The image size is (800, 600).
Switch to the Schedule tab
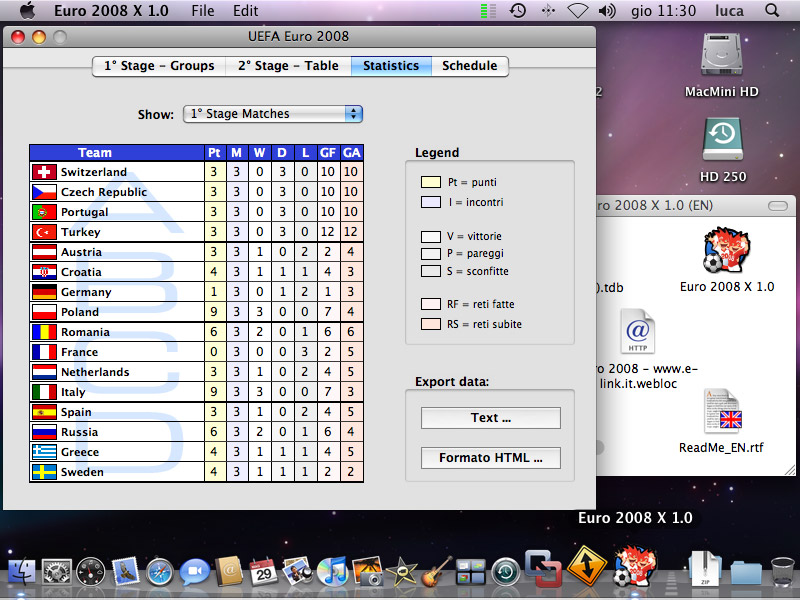(x=469, y=66)
